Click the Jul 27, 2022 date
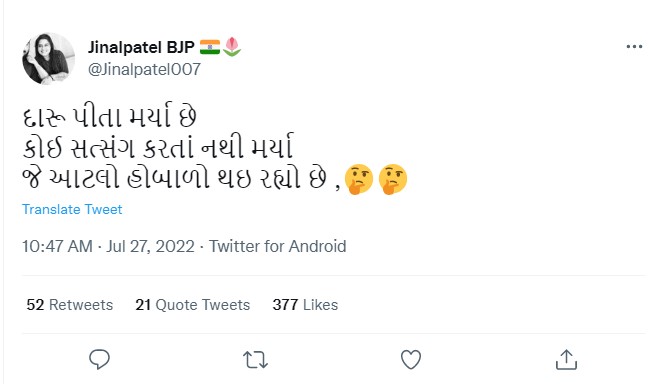Image resolution: width=649 pixels, height=384 pixels. pyautogui.click(x=150, y=247)
